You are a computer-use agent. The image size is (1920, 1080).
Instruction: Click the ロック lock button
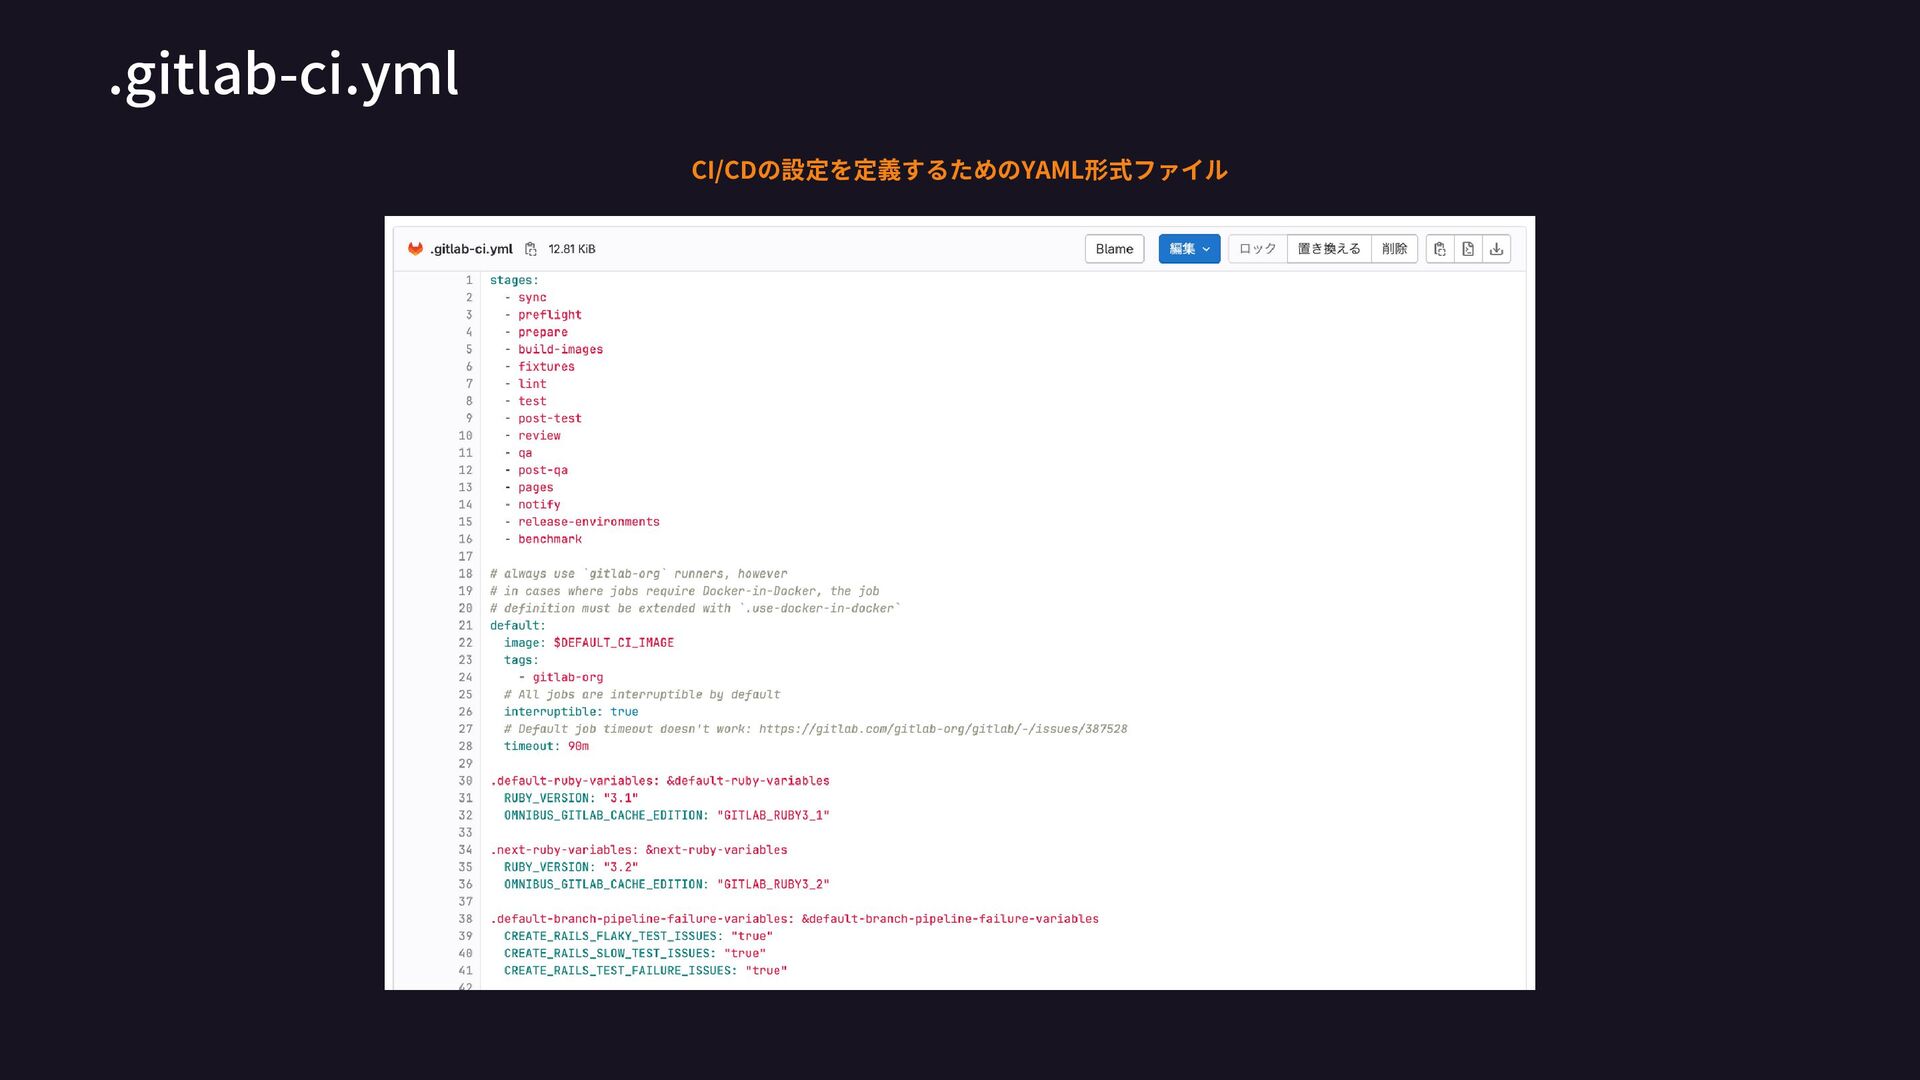coord(1257,249)
